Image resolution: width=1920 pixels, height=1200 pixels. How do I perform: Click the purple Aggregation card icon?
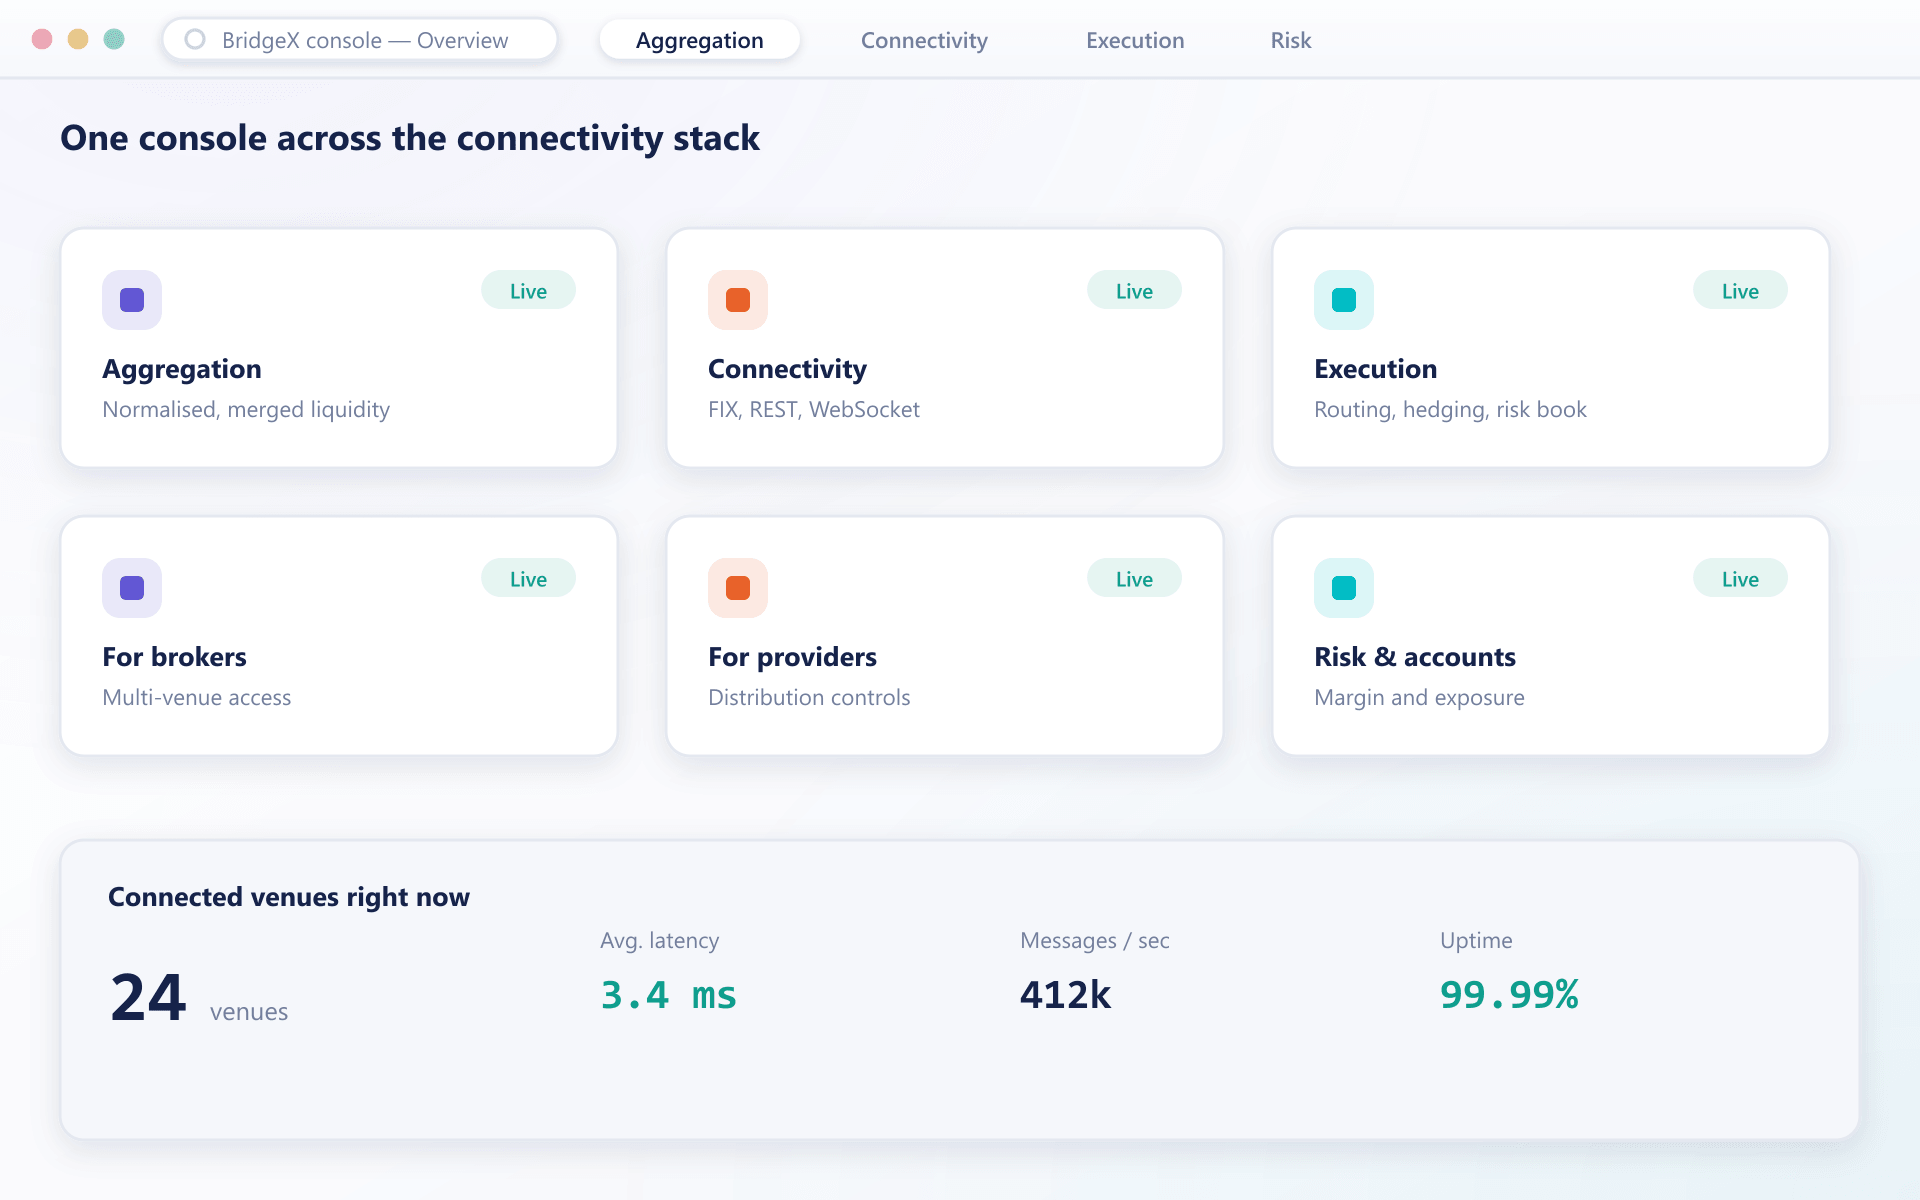pyautogui.click(x=132, y=300)
